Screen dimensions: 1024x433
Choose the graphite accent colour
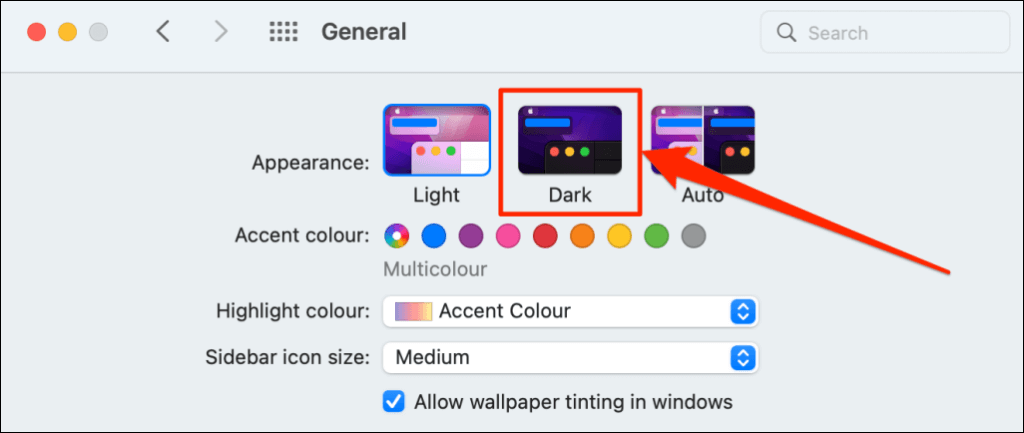693,236
